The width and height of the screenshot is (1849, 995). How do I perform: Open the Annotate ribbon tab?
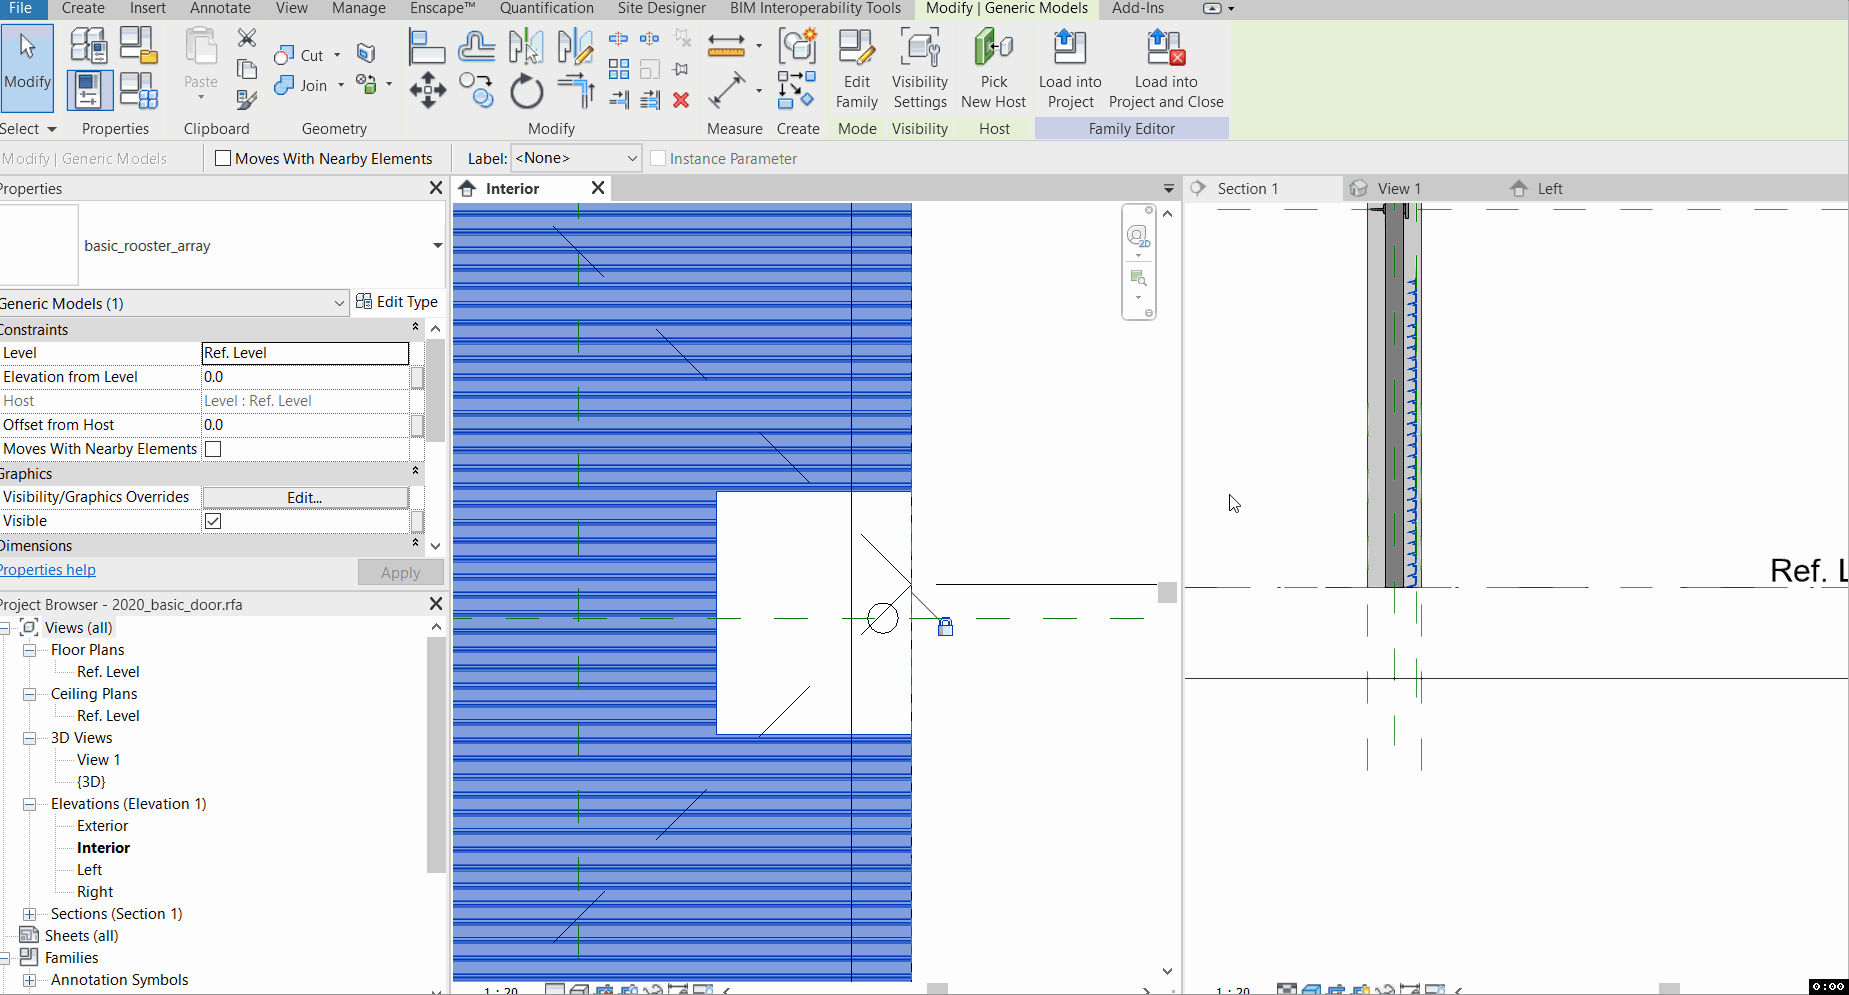tap(220, 9)
